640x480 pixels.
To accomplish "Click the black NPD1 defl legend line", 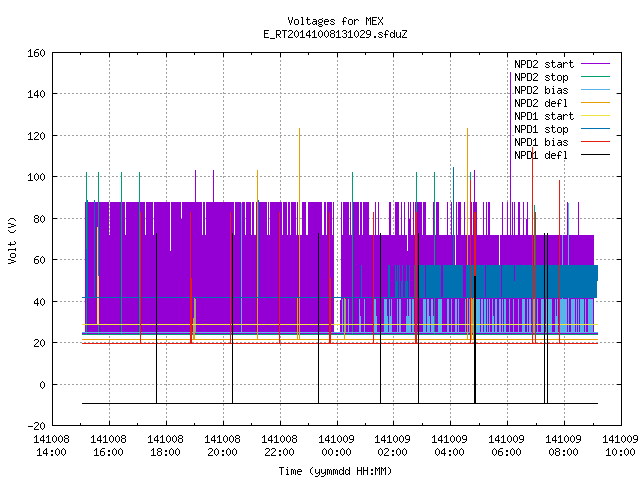I will point(595,155).
